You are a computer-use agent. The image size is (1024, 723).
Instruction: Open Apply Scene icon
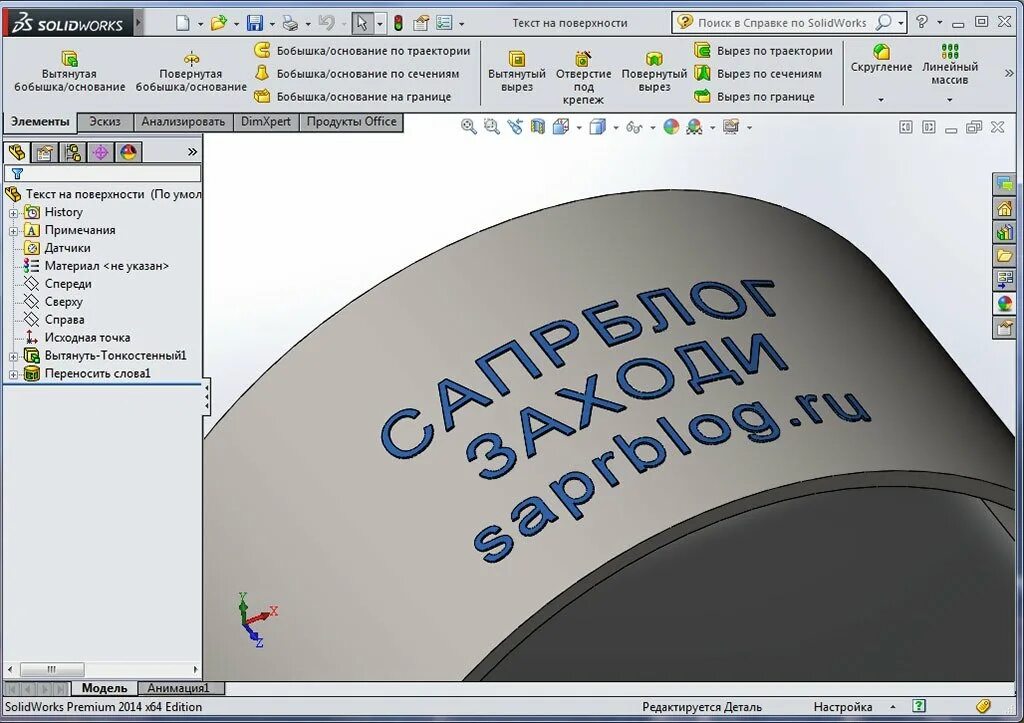[694, 127]
